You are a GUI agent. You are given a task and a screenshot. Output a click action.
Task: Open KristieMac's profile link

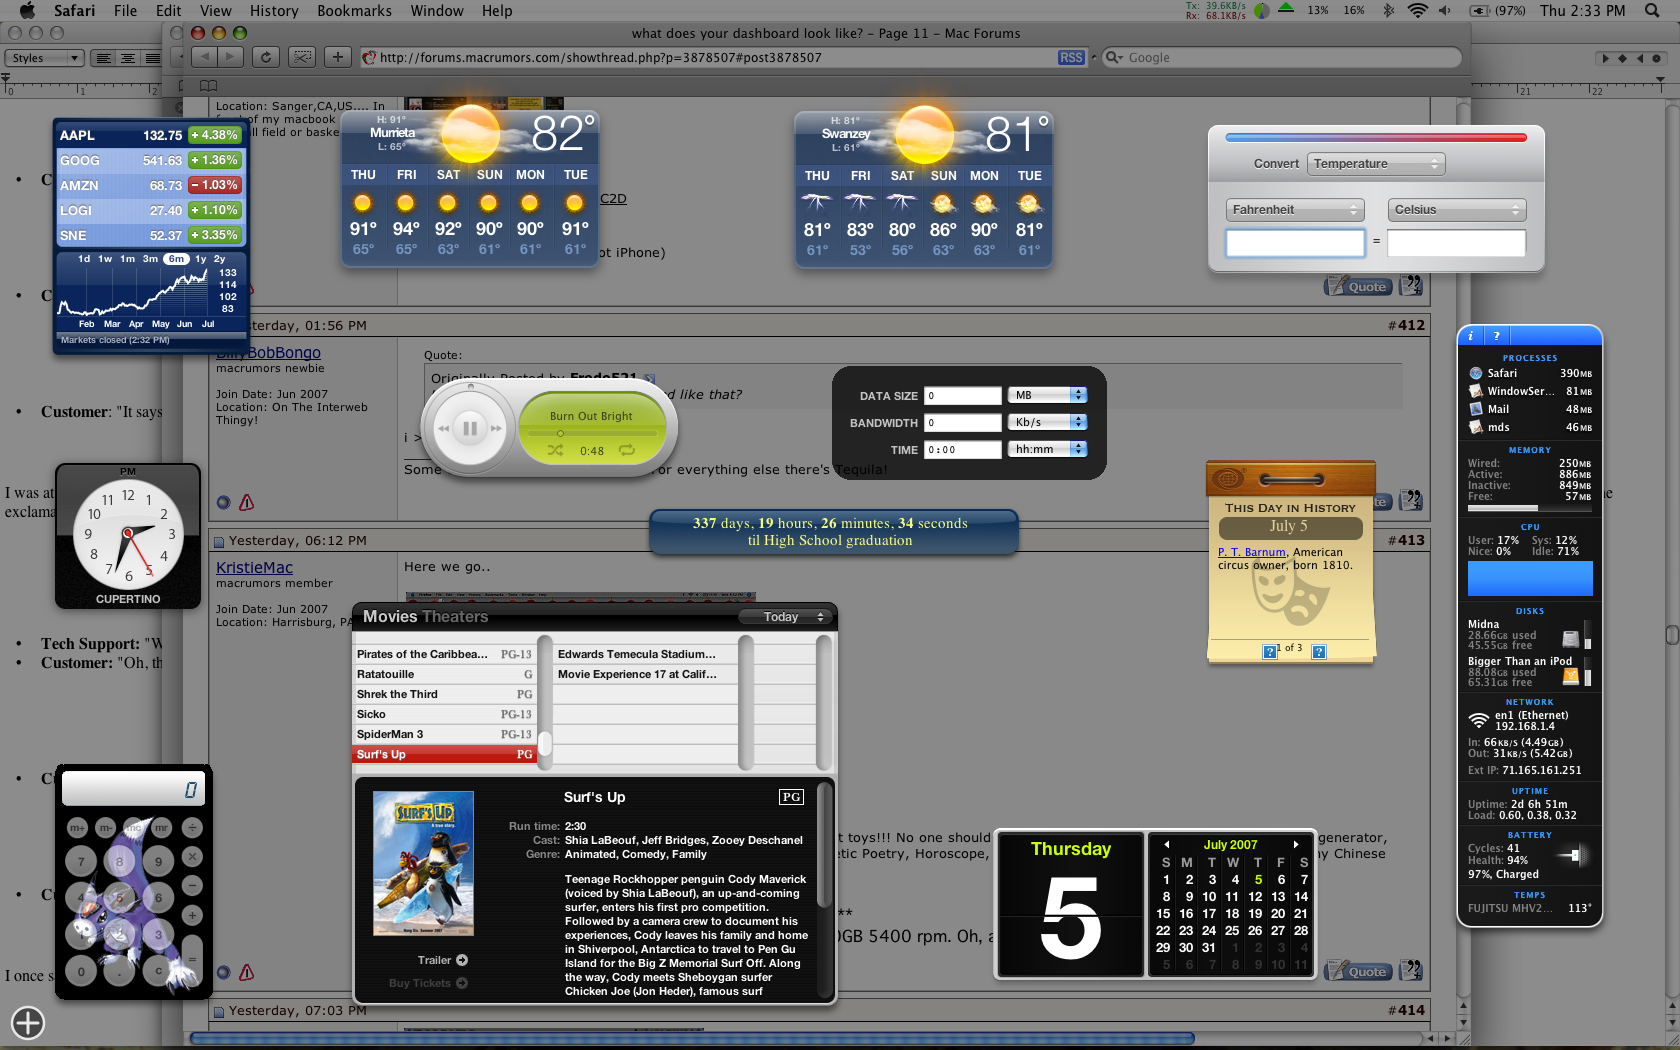(255, 568)
